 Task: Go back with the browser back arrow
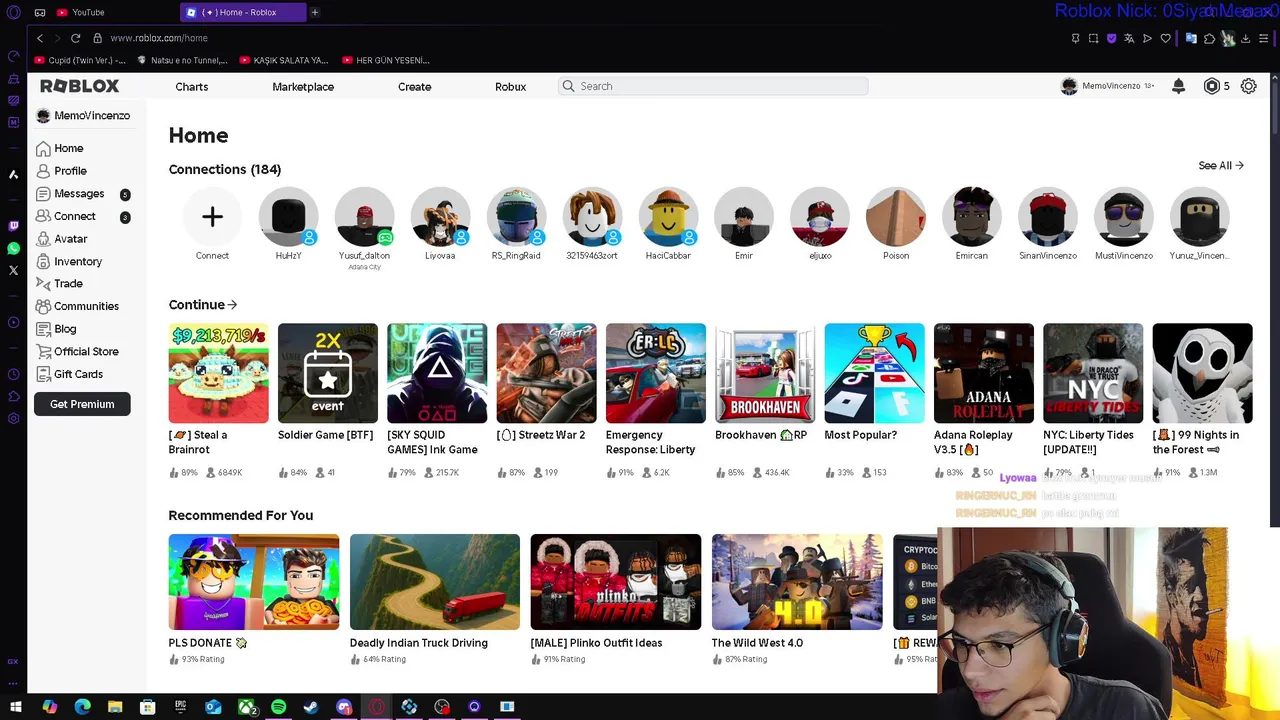[40, 38]
